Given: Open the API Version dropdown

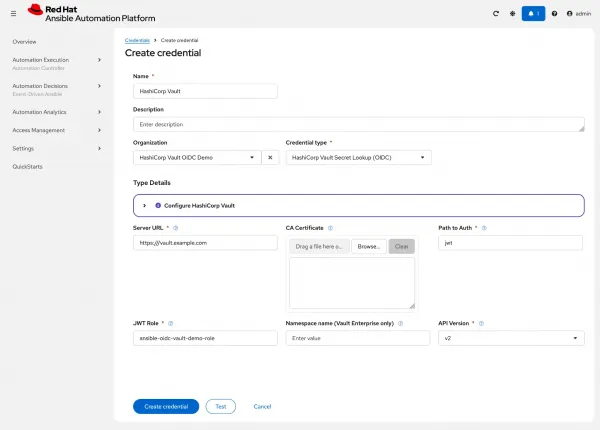Looking at the screenshot, I should coord(511,338).
